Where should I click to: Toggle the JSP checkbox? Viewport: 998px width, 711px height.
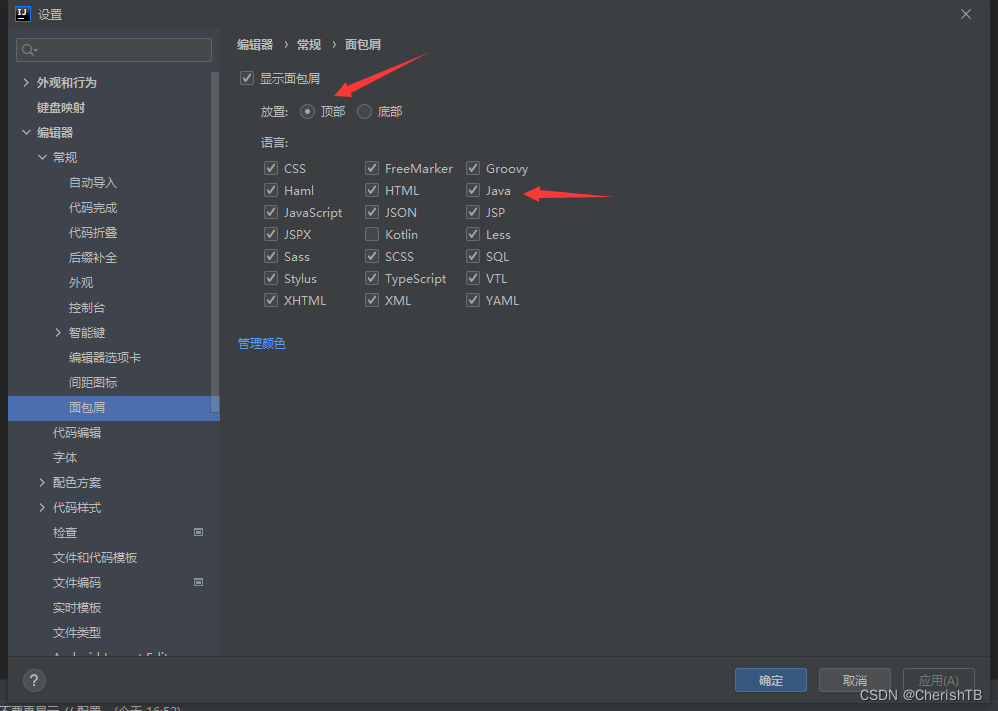tap(473, 212)
